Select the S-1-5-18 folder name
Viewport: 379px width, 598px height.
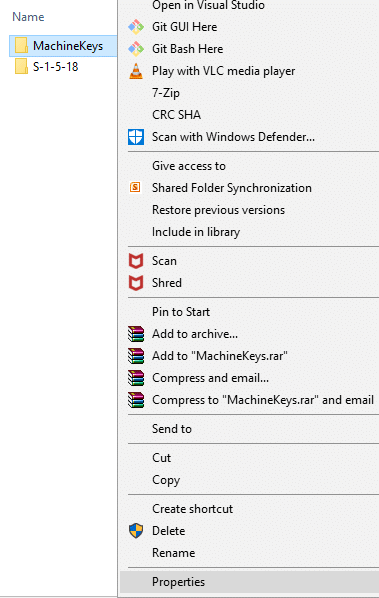click(56, 67)
